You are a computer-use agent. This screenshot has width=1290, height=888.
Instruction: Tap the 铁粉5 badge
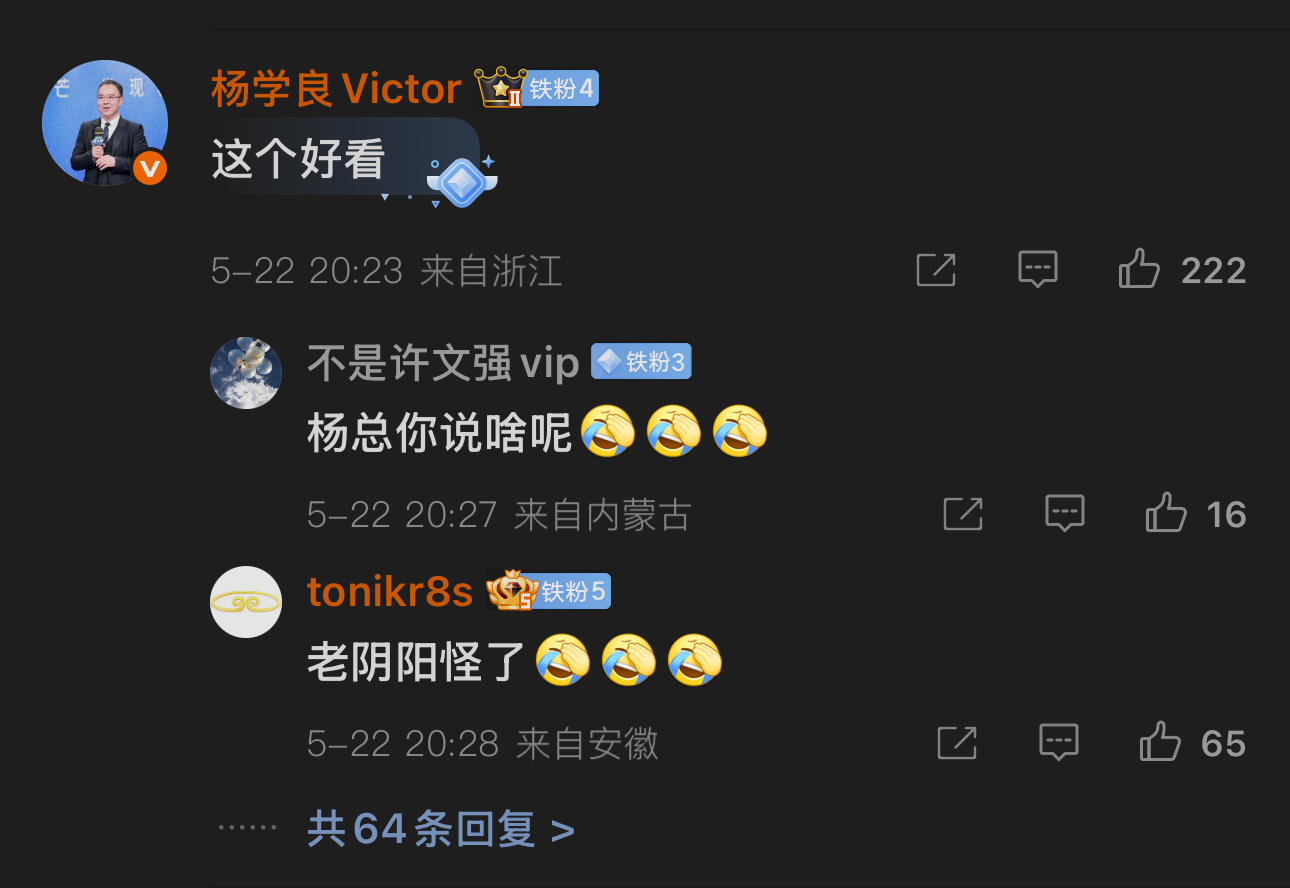pos(571,592)
